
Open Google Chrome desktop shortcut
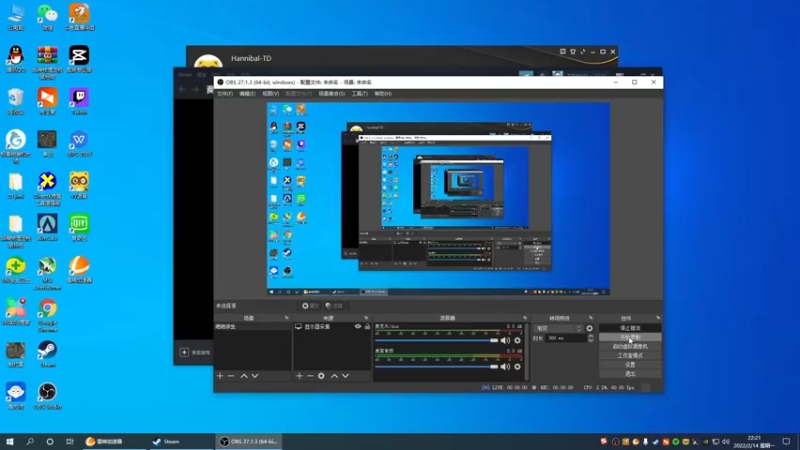pyautogui.click(x=47, y=315)
